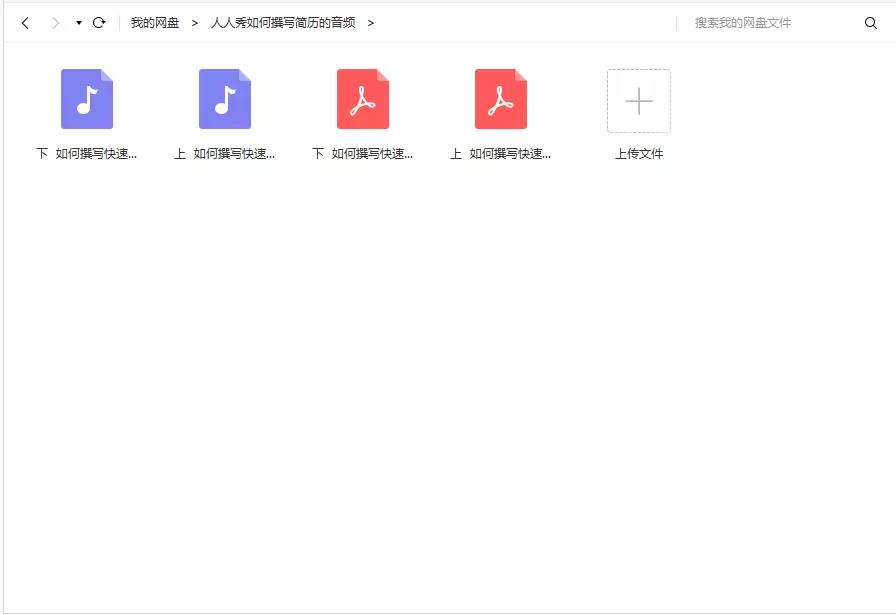Expand the arrow after 我的网盘
The width and height of the screenshot is (896, 615).
[x=195, y=23]
